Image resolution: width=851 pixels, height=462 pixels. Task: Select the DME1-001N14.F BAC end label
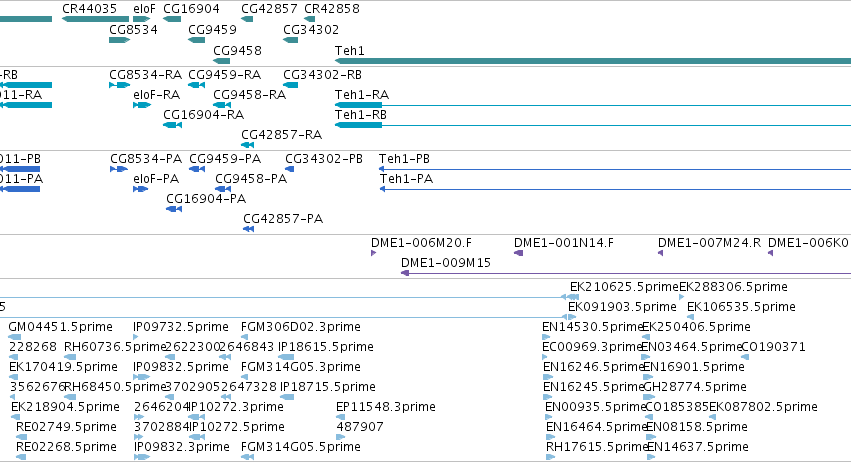(564, 243)
